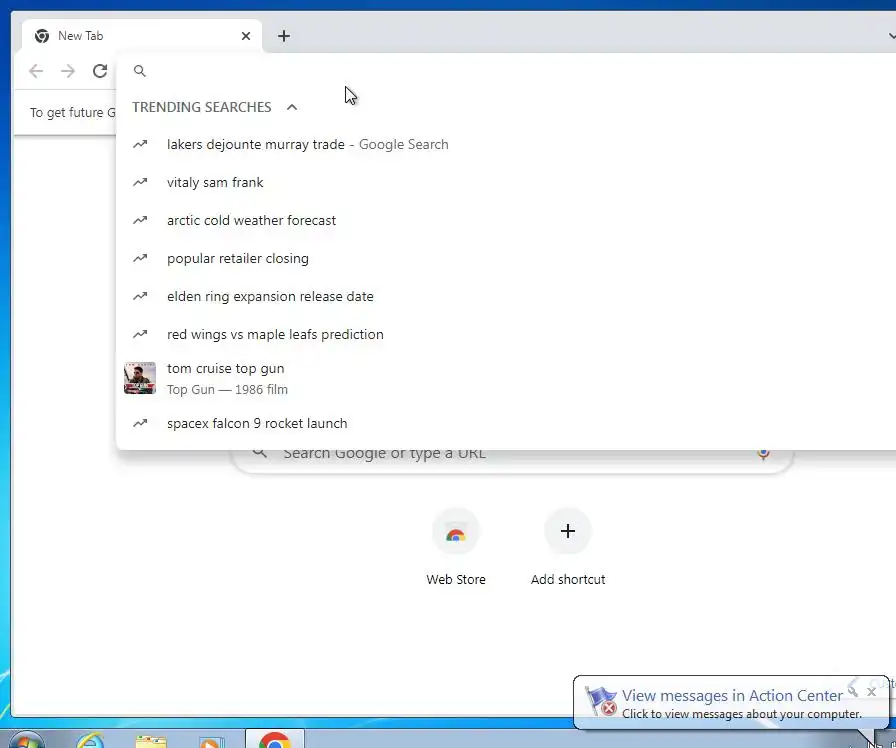Screen dimensions: 896x748
Task: Select the New Tab tab
Action: click(x=142, y=36)
